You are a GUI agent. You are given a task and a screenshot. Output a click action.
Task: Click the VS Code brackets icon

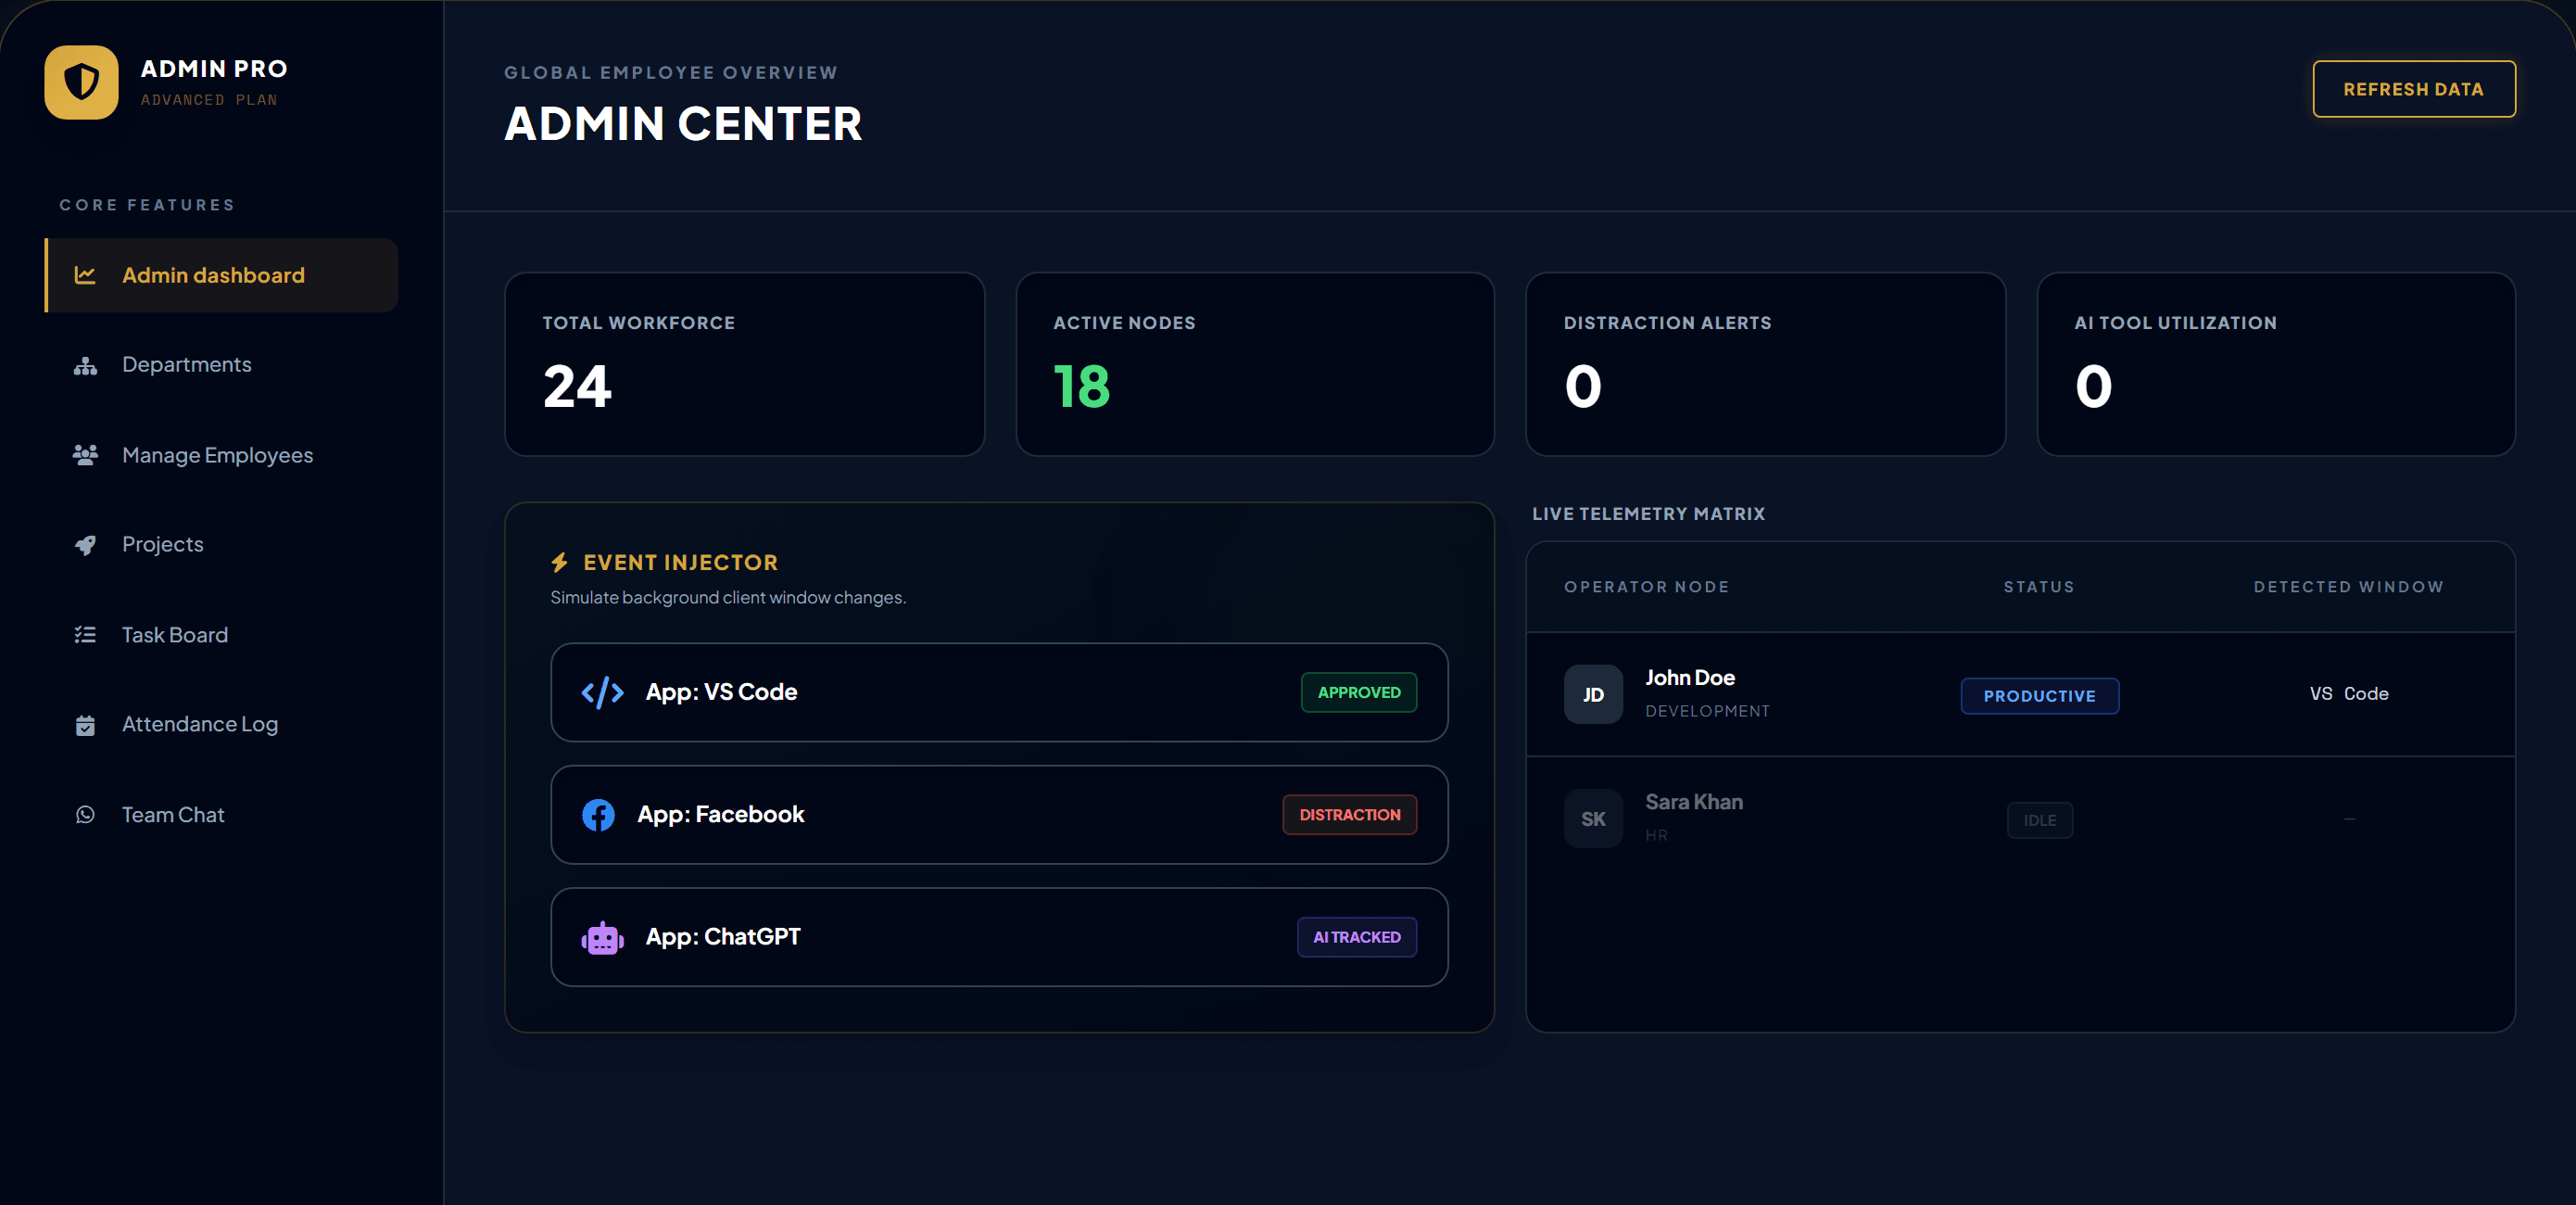602,692
